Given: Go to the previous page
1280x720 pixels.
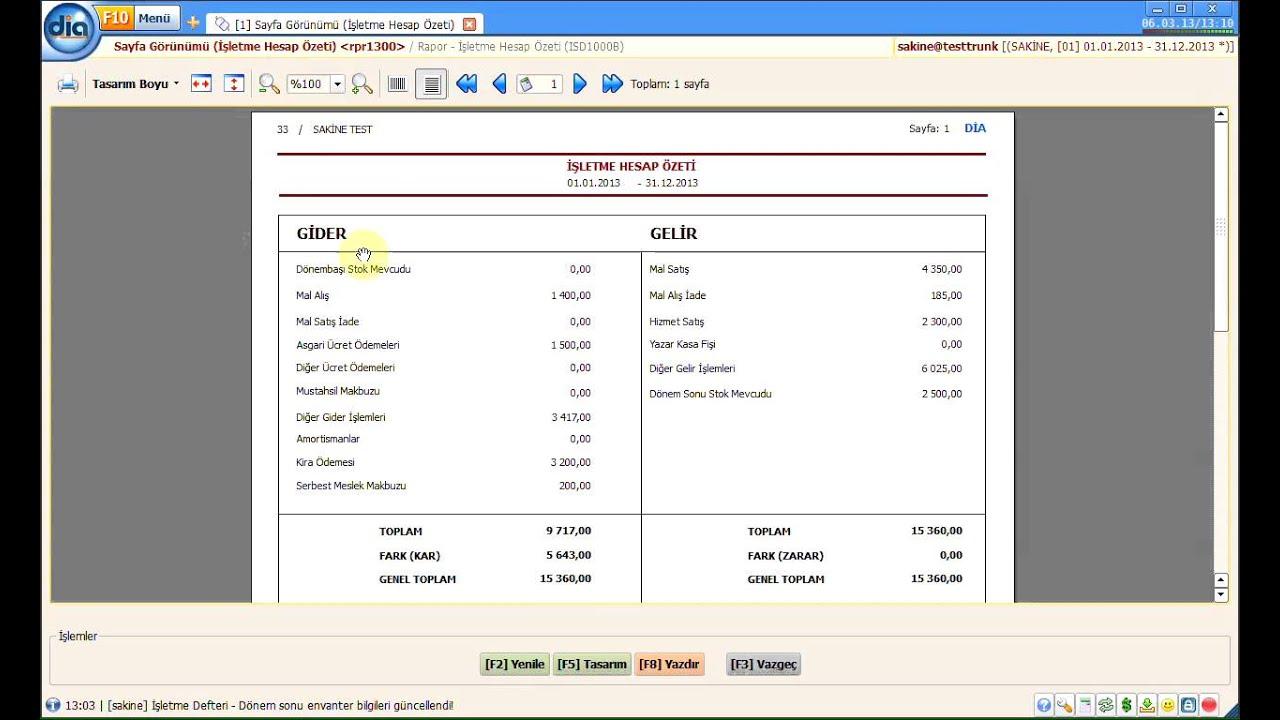Looking at the screenshot, I should click(499, 84).
